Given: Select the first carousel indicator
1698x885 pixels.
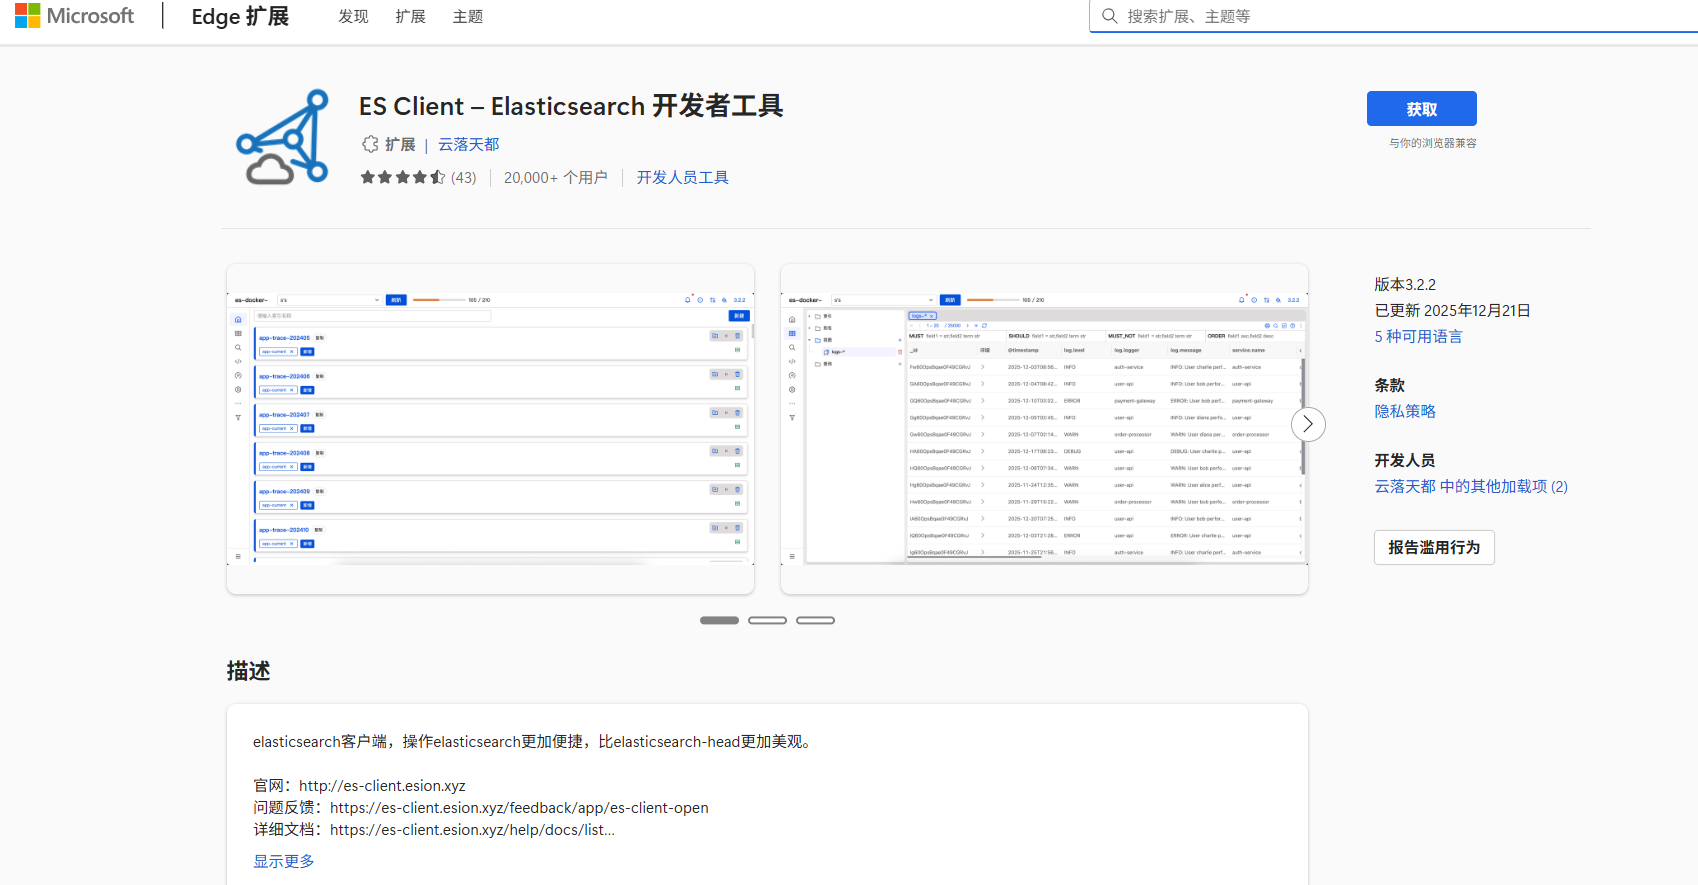Looking at the screenshot, I should pyautogui.click(x=719, y=620).
